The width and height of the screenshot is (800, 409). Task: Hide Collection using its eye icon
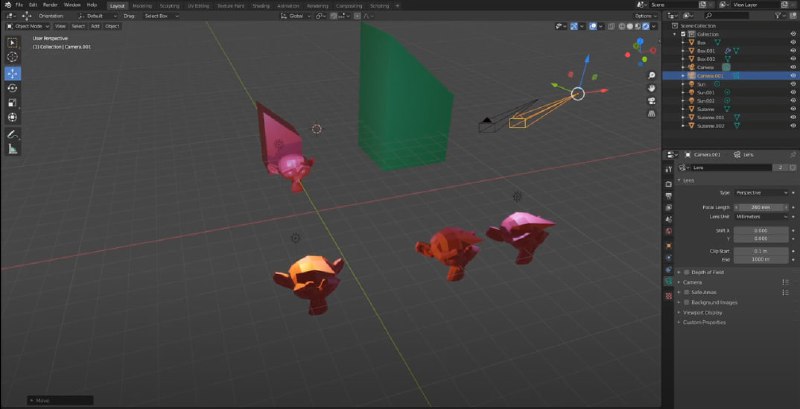pos(793,34)
